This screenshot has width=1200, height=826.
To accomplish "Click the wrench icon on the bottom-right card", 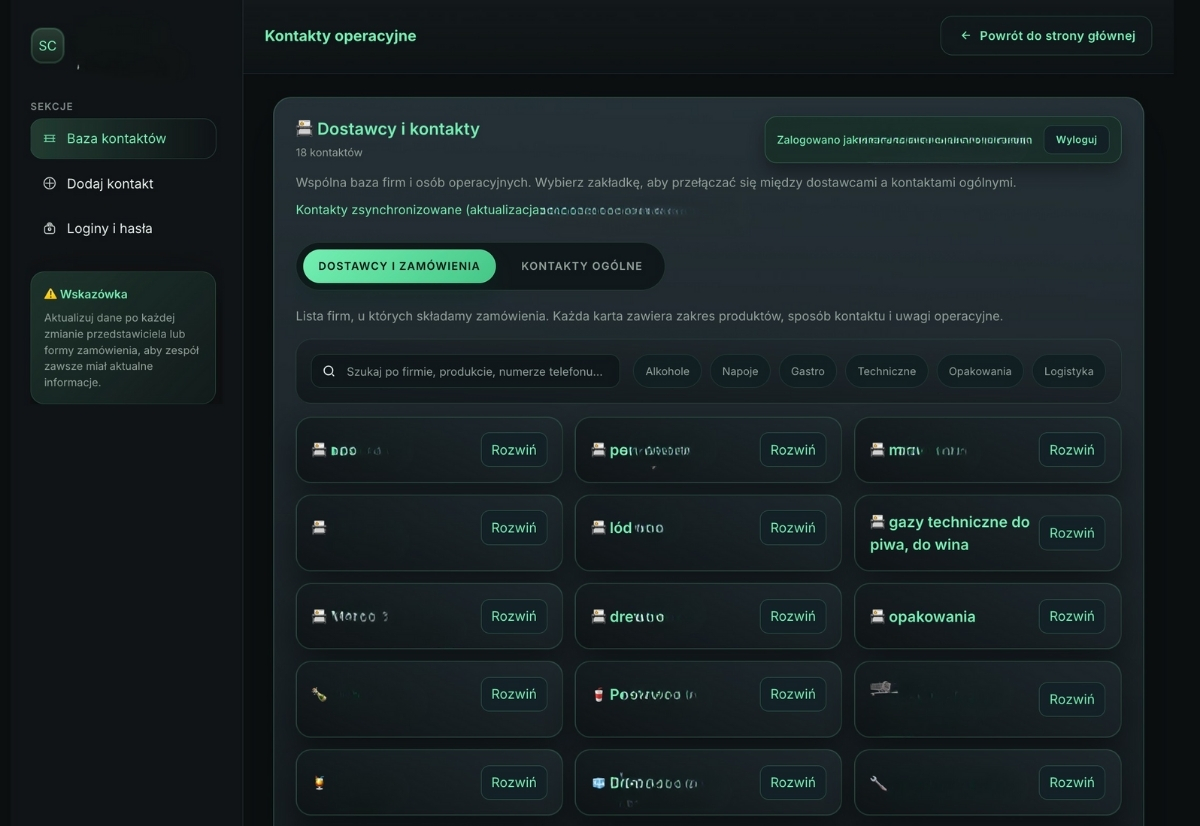I will (876, 782).
